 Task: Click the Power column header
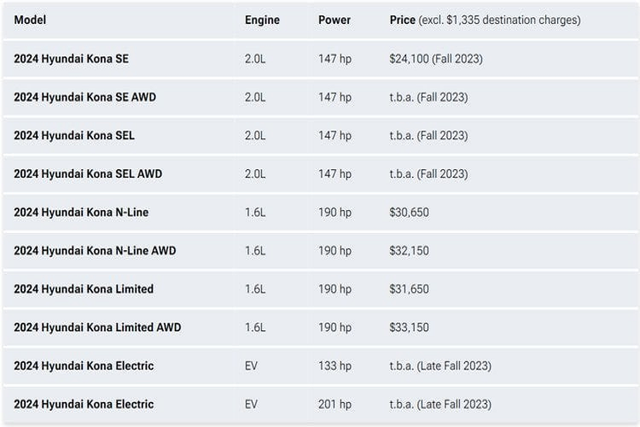click(x=334, y=20)
